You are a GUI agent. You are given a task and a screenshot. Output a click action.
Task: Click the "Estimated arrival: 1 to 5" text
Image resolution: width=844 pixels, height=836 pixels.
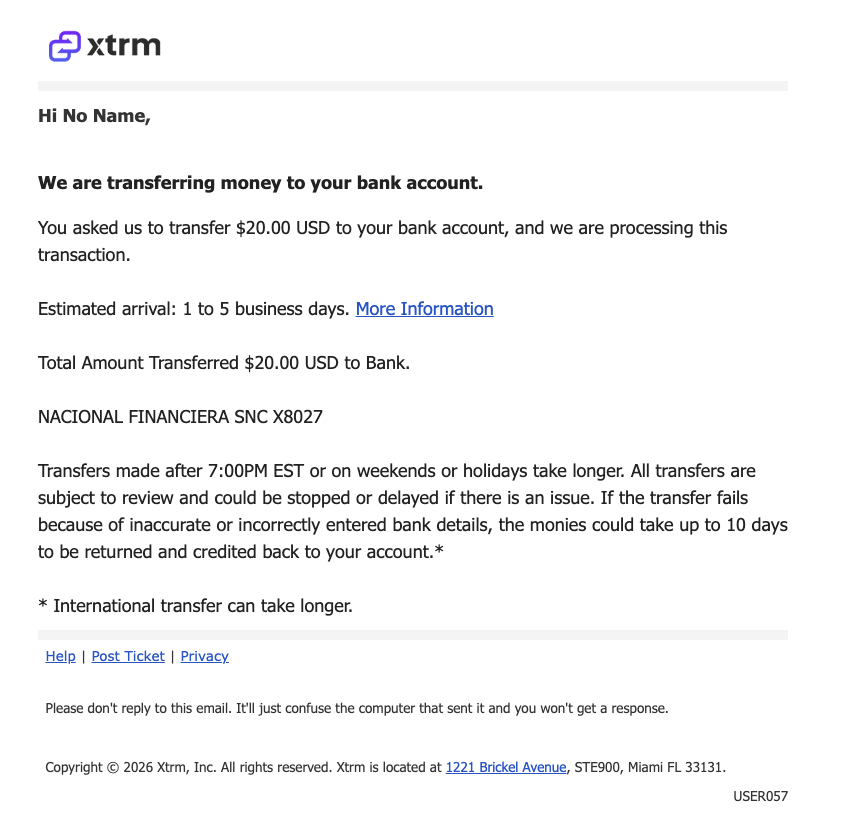pos(194,309)
